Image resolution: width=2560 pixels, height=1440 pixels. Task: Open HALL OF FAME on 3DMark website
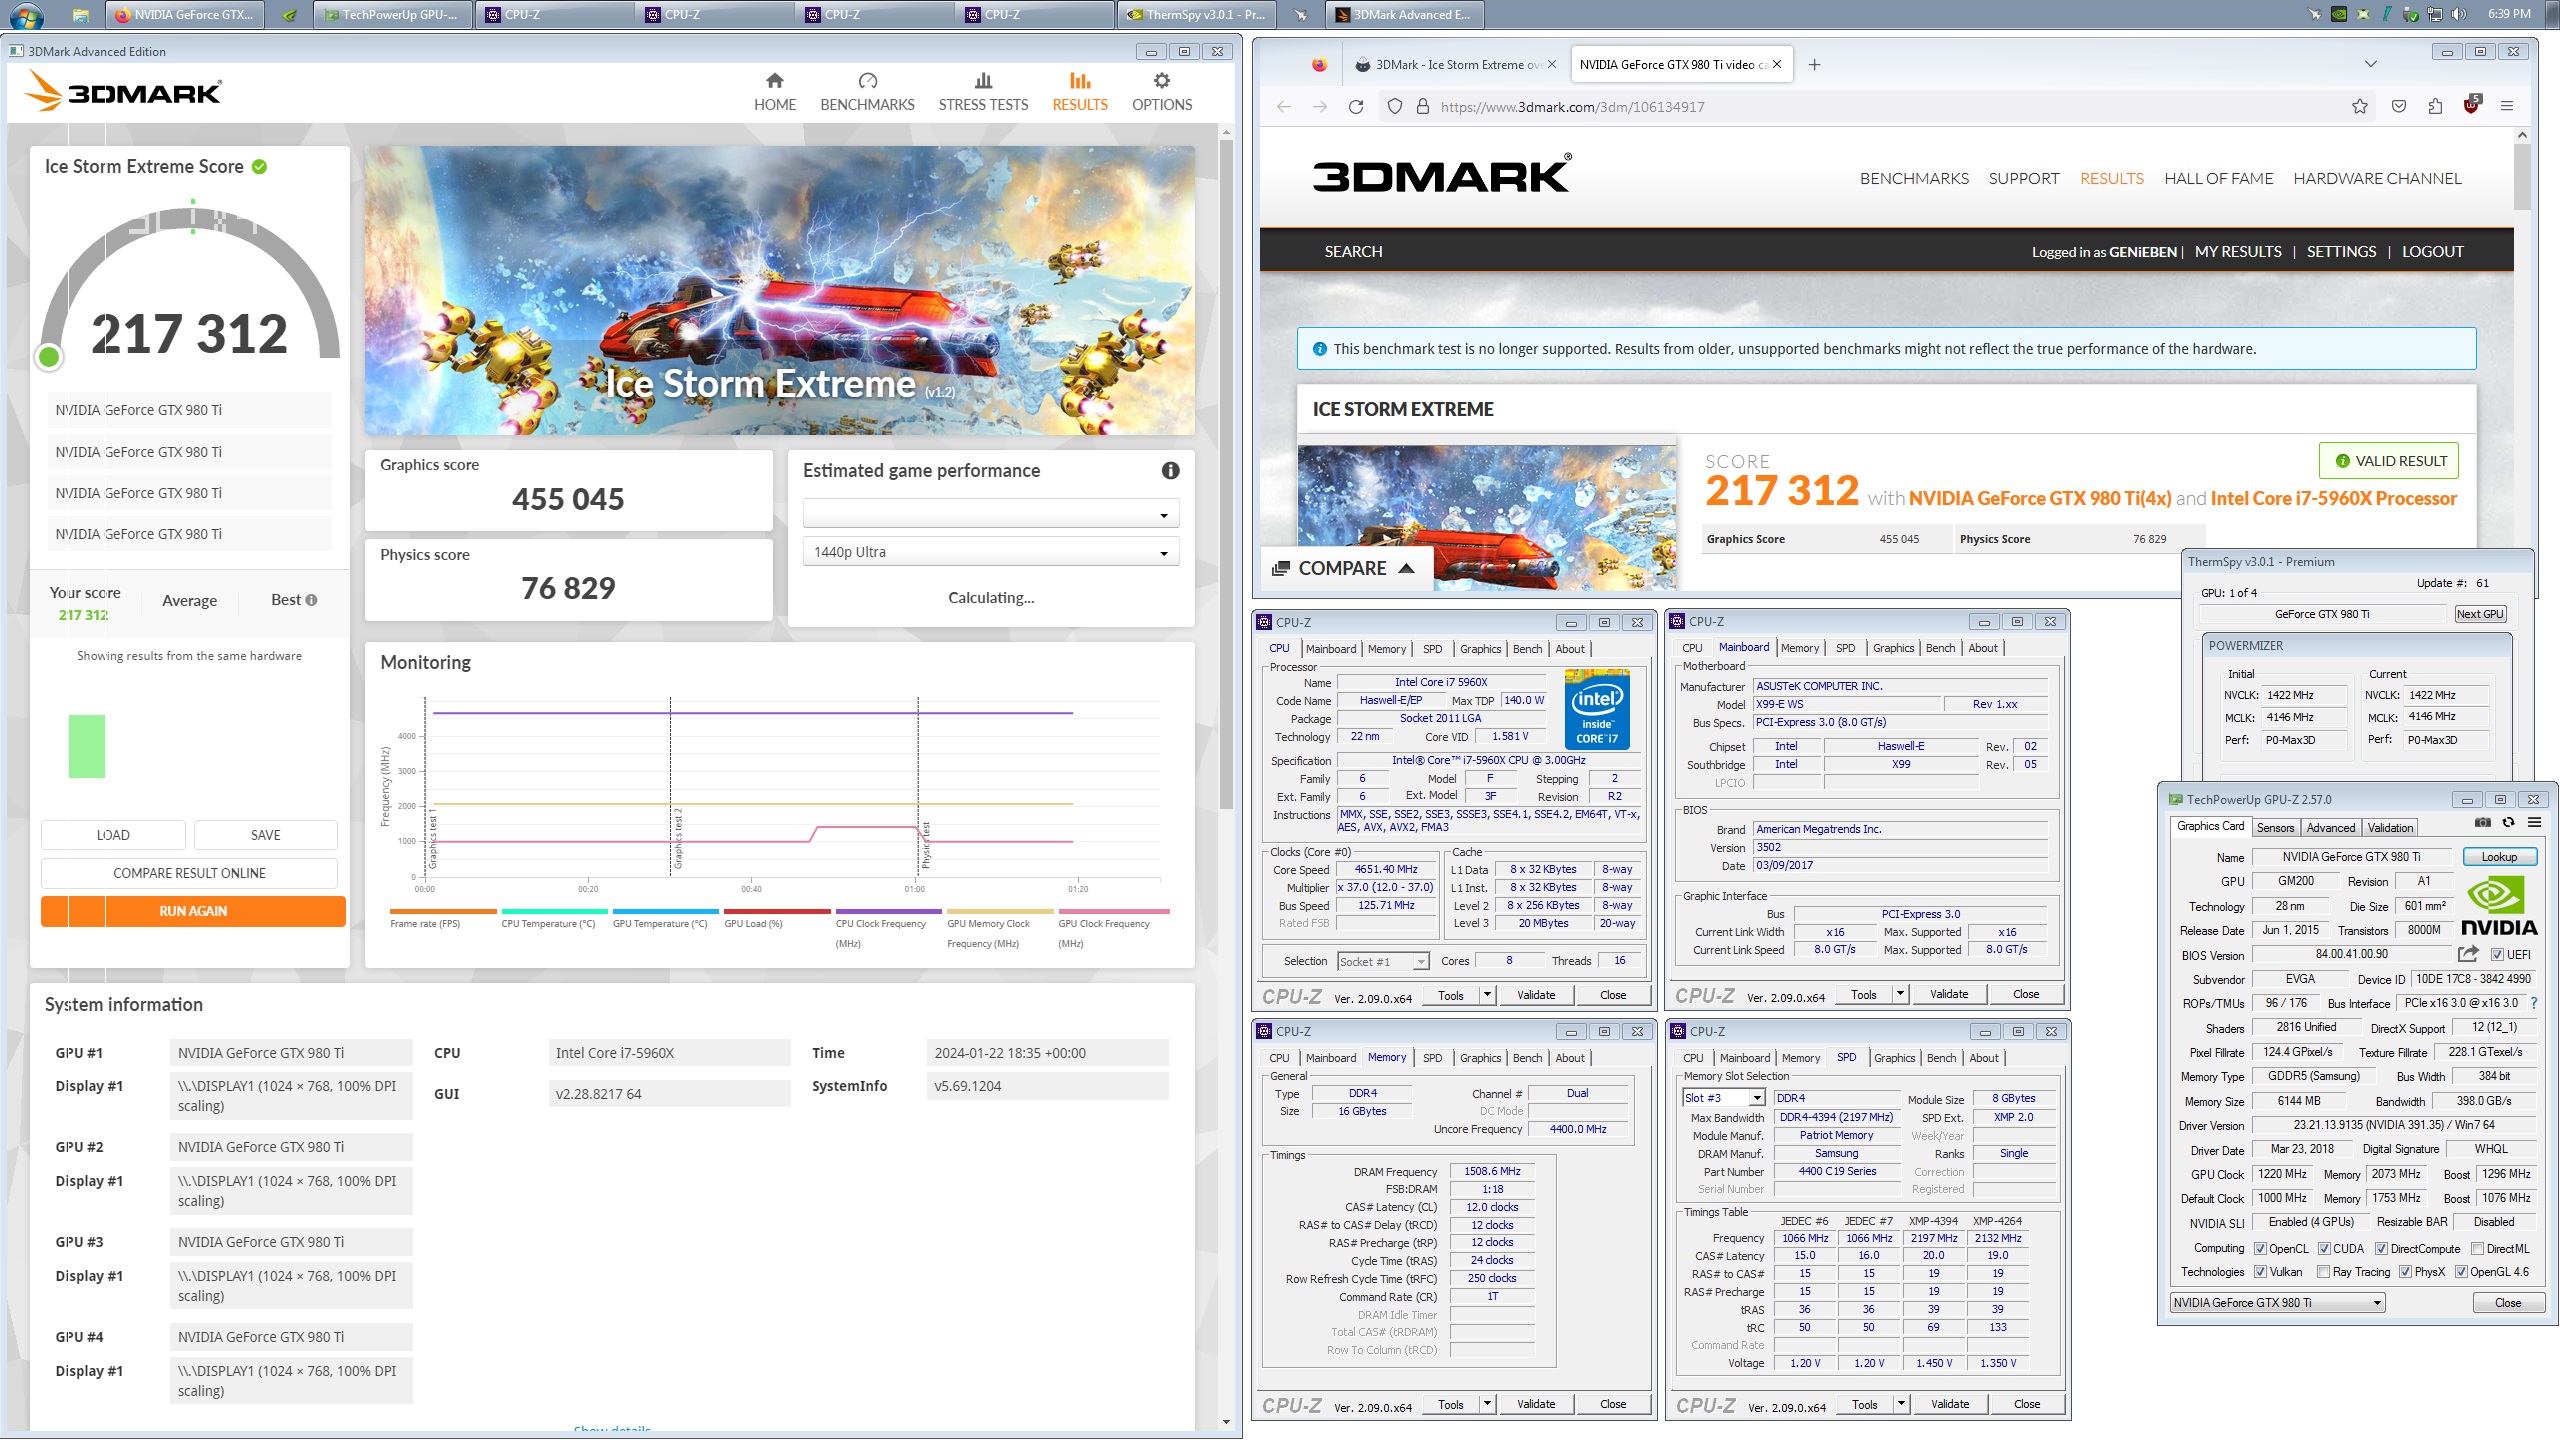point(2218,179)
